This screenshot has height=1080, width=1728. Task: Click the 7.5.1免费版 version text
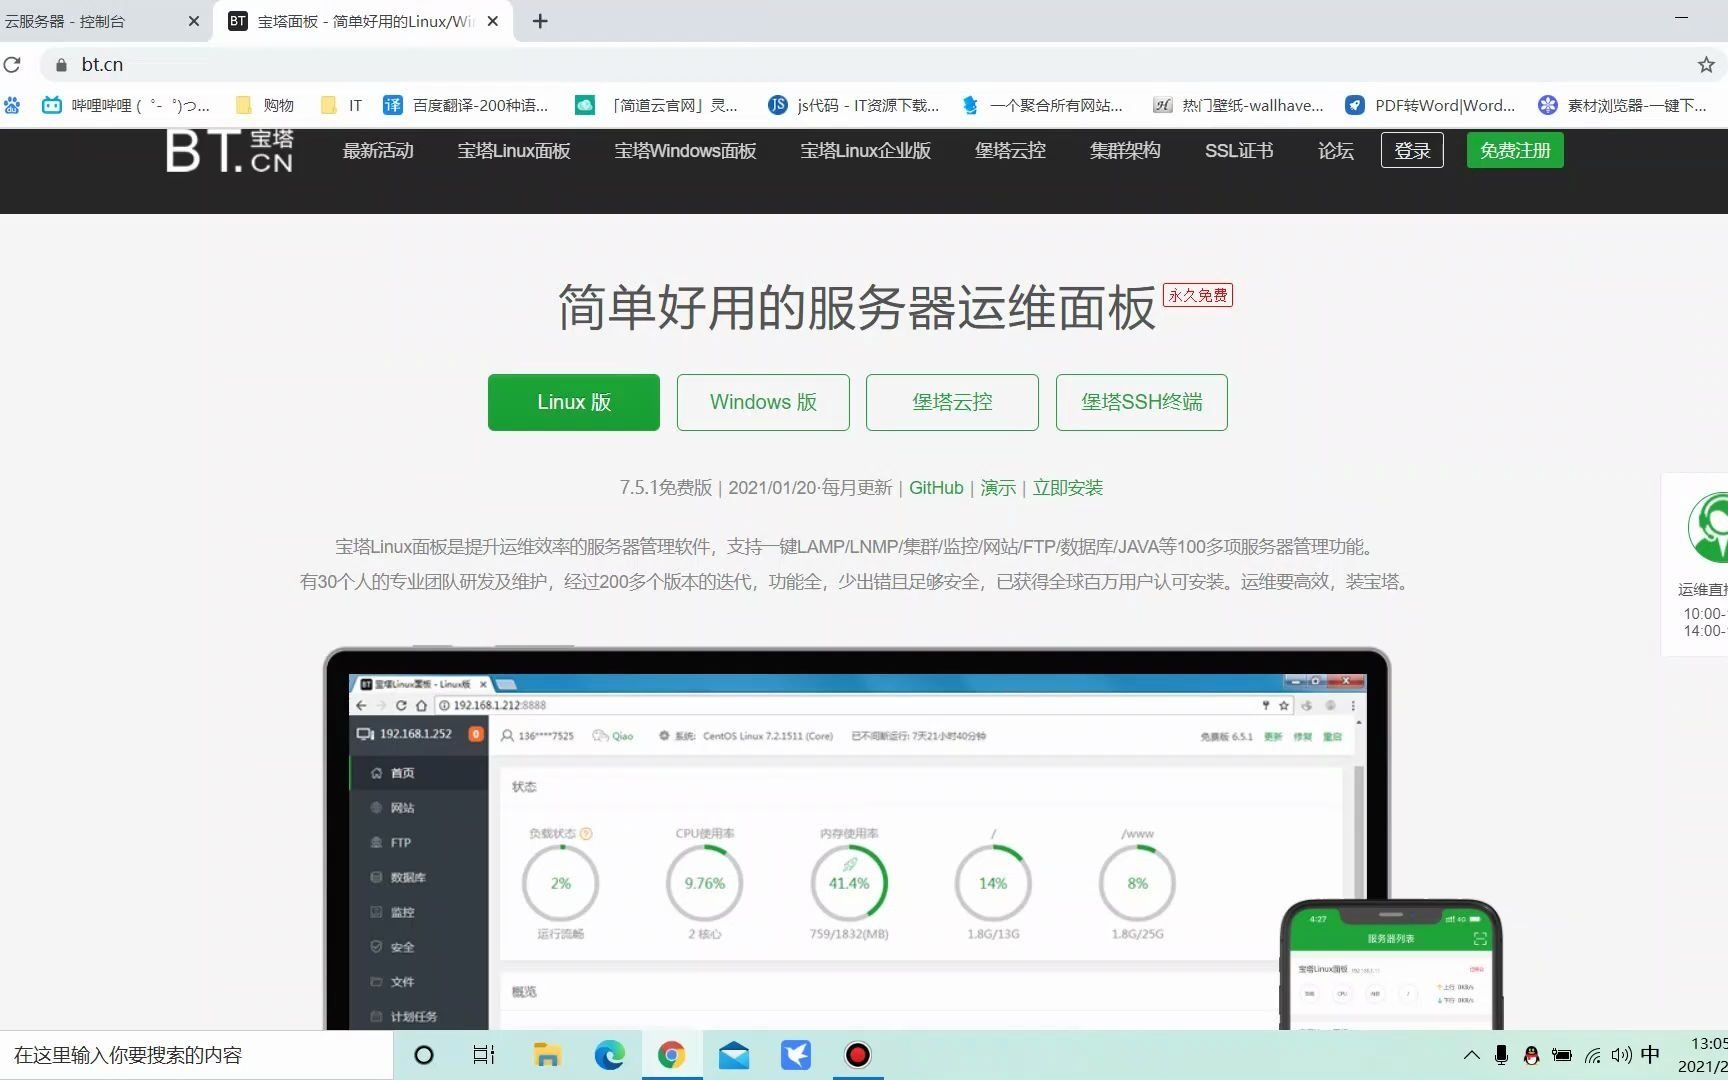(x=665, y=488)
